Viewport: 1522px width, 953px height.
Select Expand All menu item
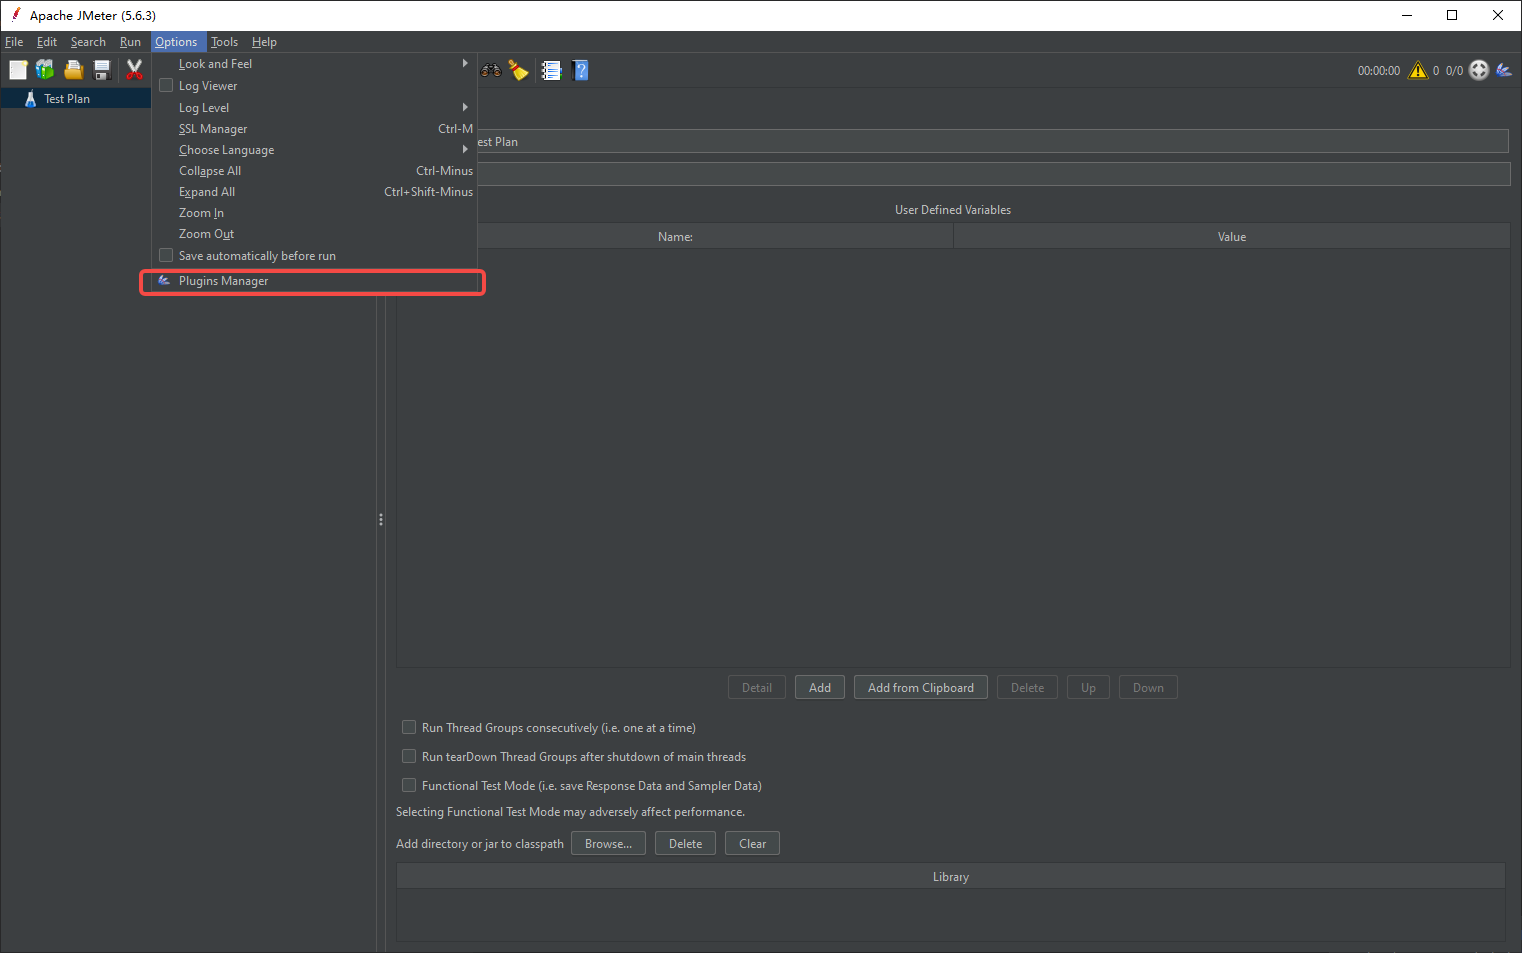[x=314, y=191]
